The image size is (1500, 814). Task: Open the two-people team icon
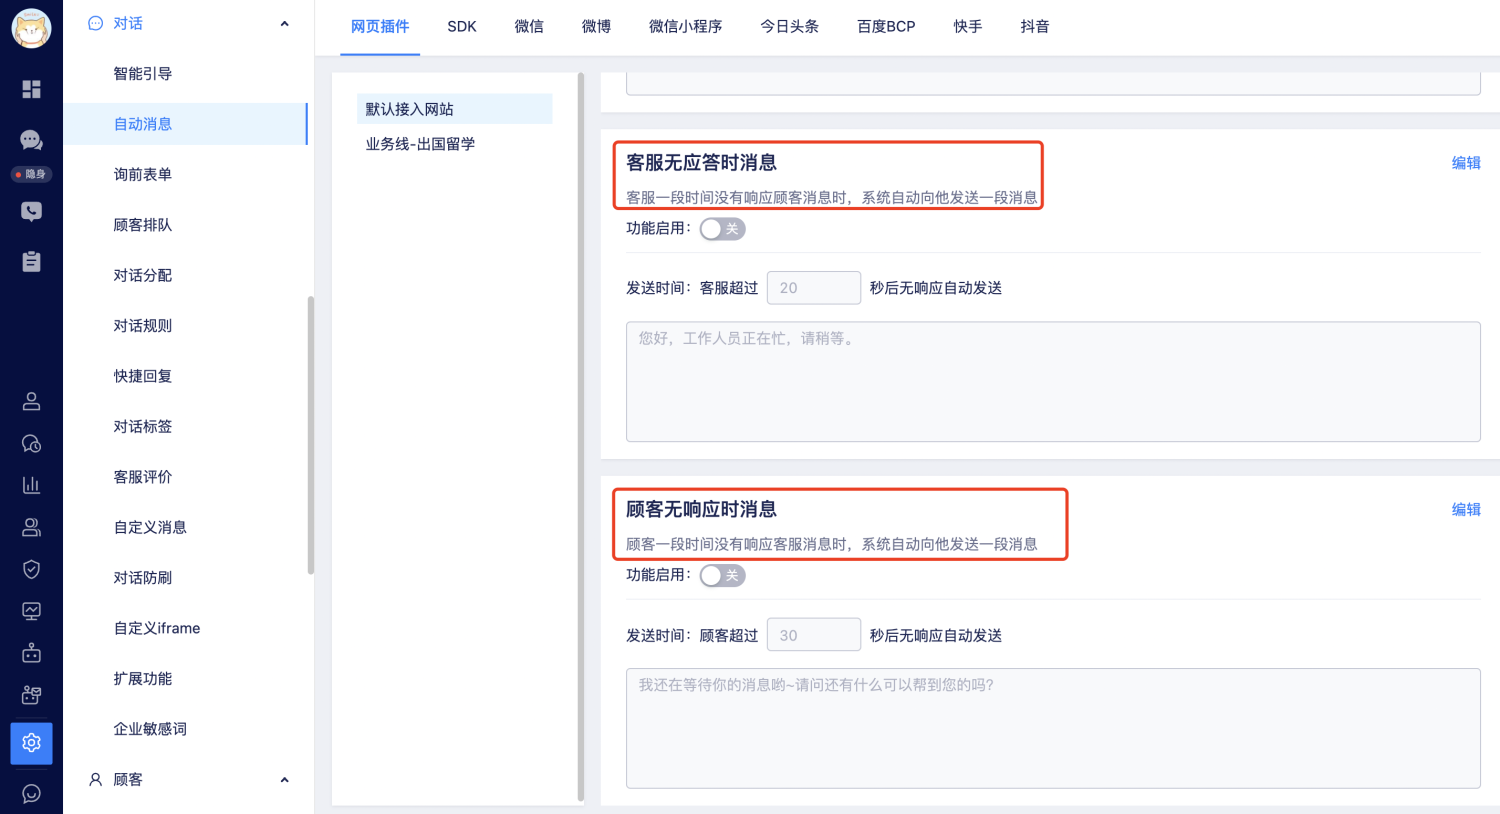[31, 527]
